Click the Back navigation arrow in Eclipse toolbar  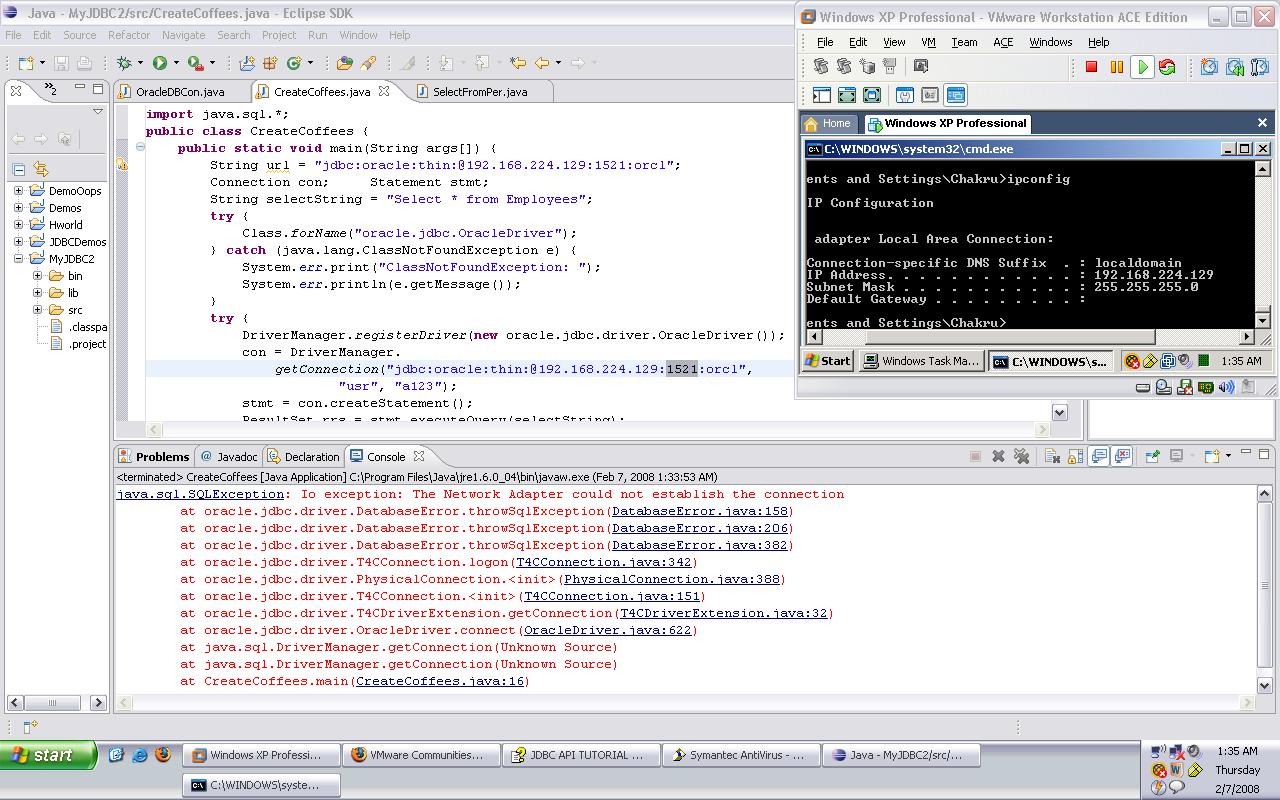pos(542,63)
